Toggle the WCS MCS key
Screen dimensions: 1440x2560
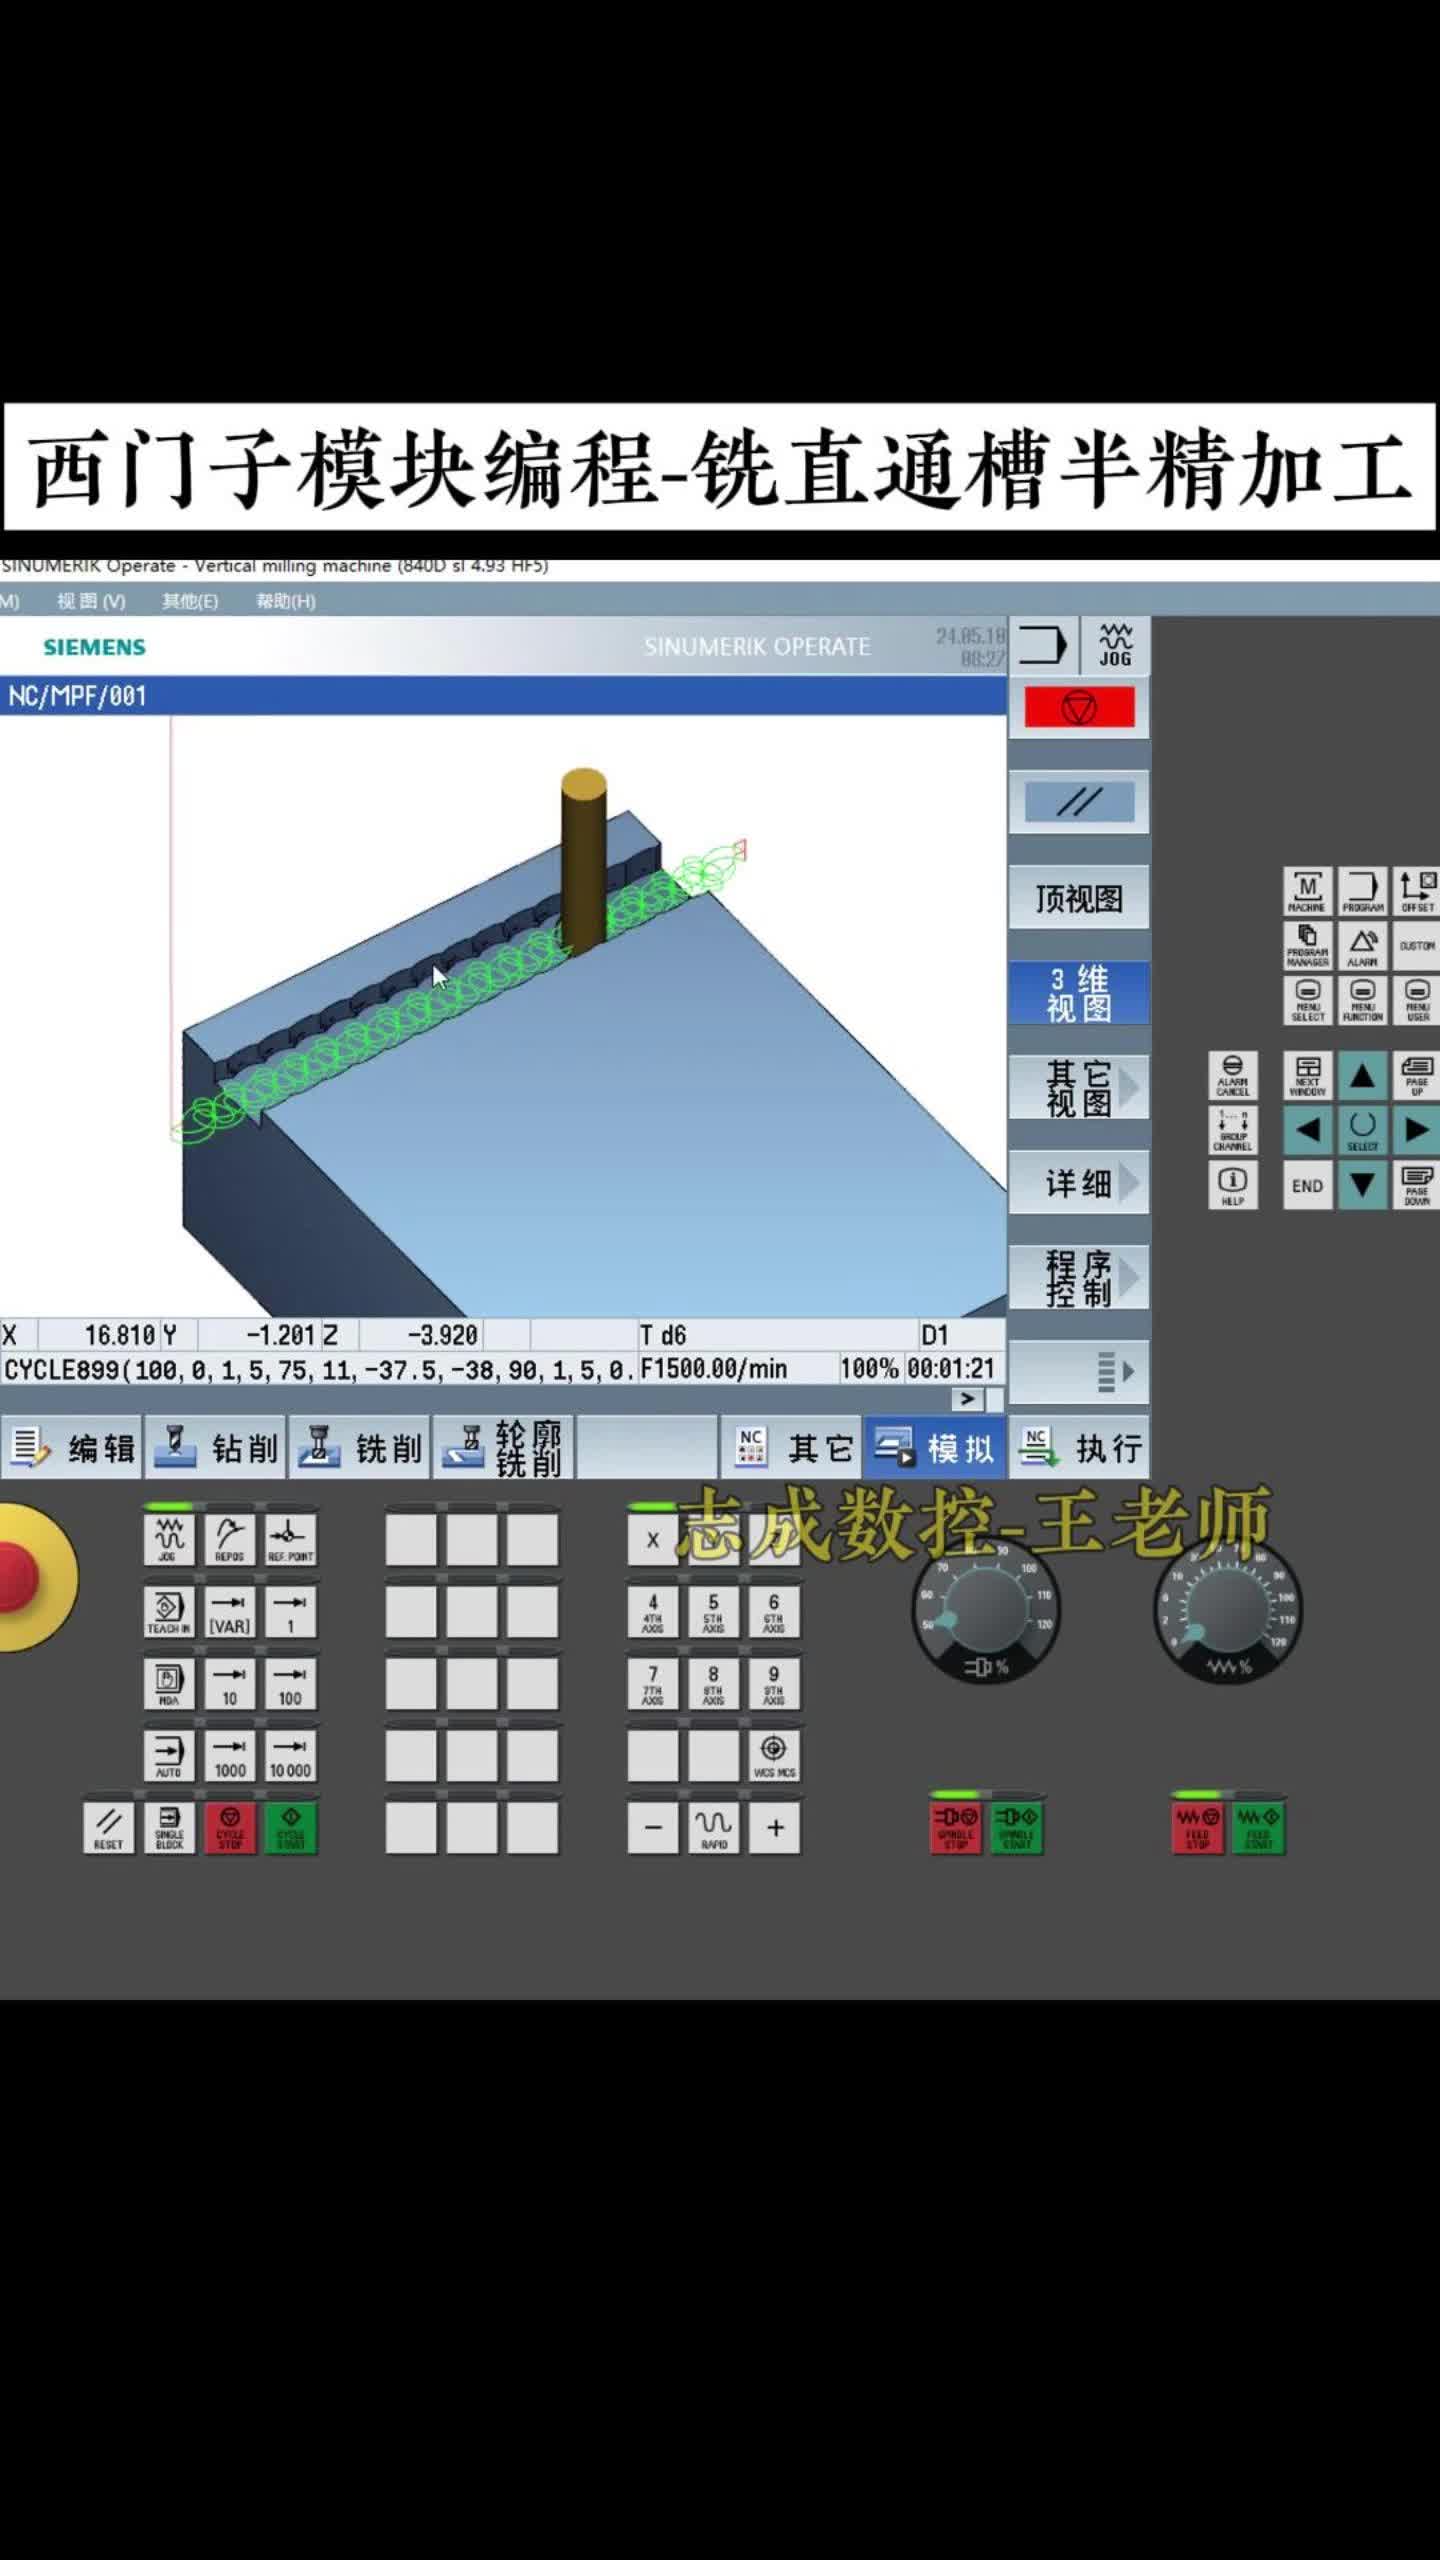pyautogui.click(x=774, y=1755)
